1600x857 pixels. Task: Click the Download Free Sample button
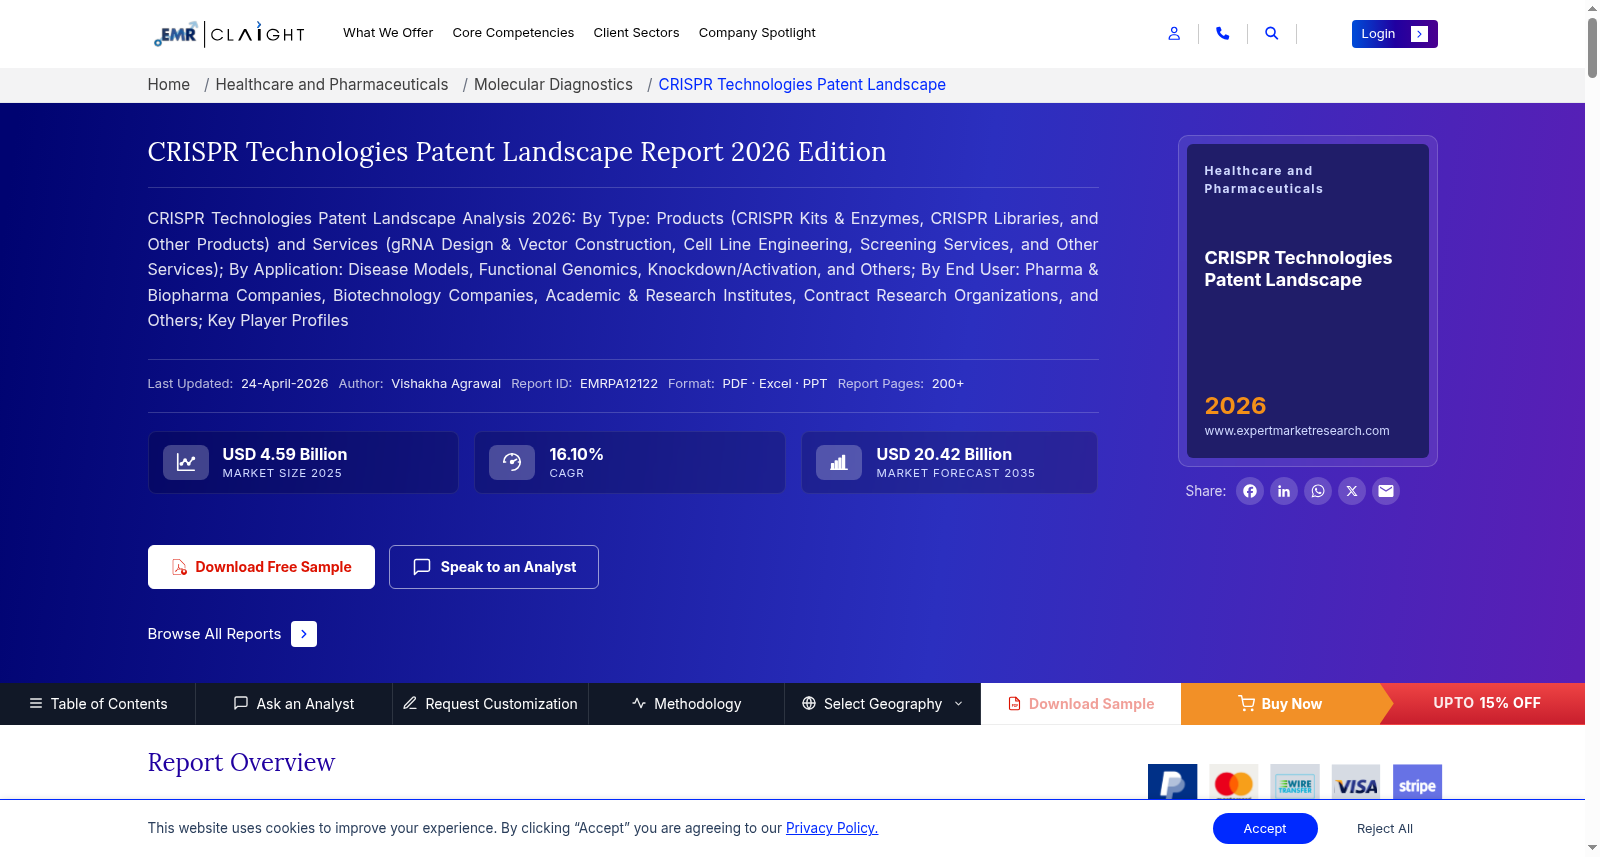click(261, 567)
